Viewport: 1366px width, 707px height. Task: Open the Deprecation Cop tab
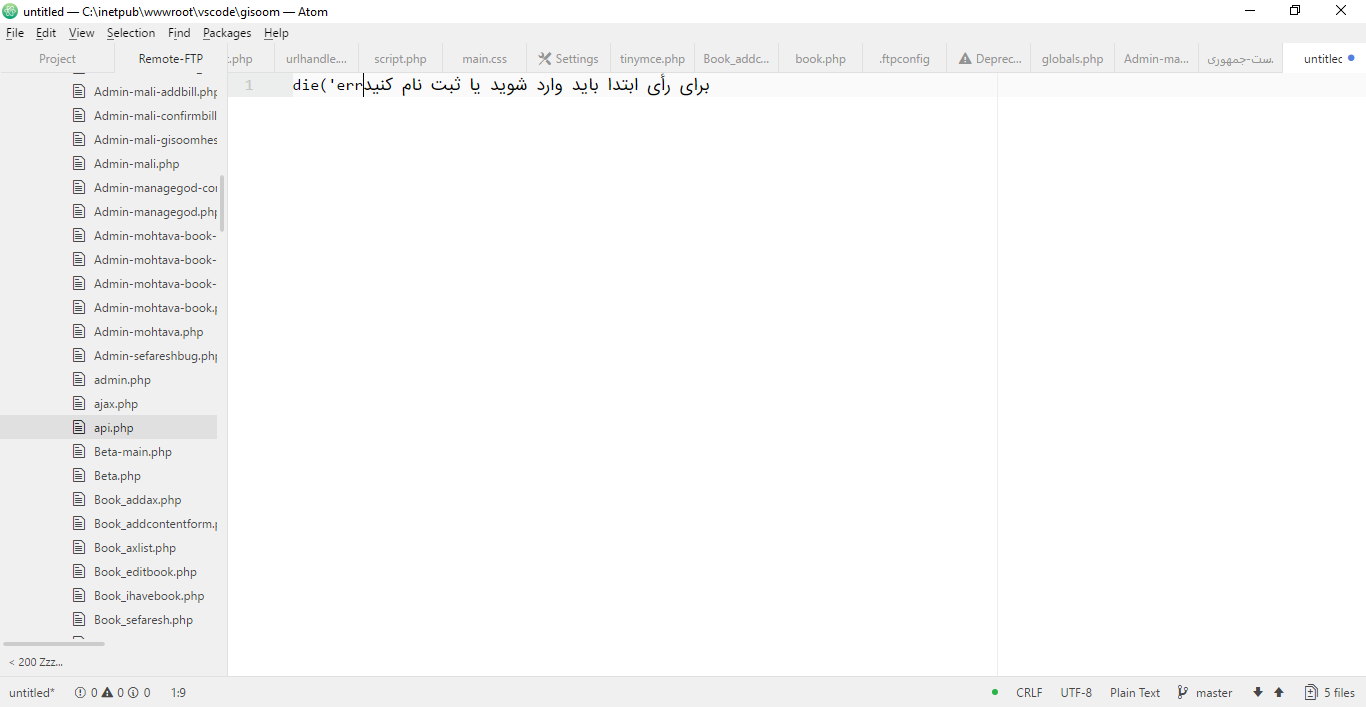[988, 59]
